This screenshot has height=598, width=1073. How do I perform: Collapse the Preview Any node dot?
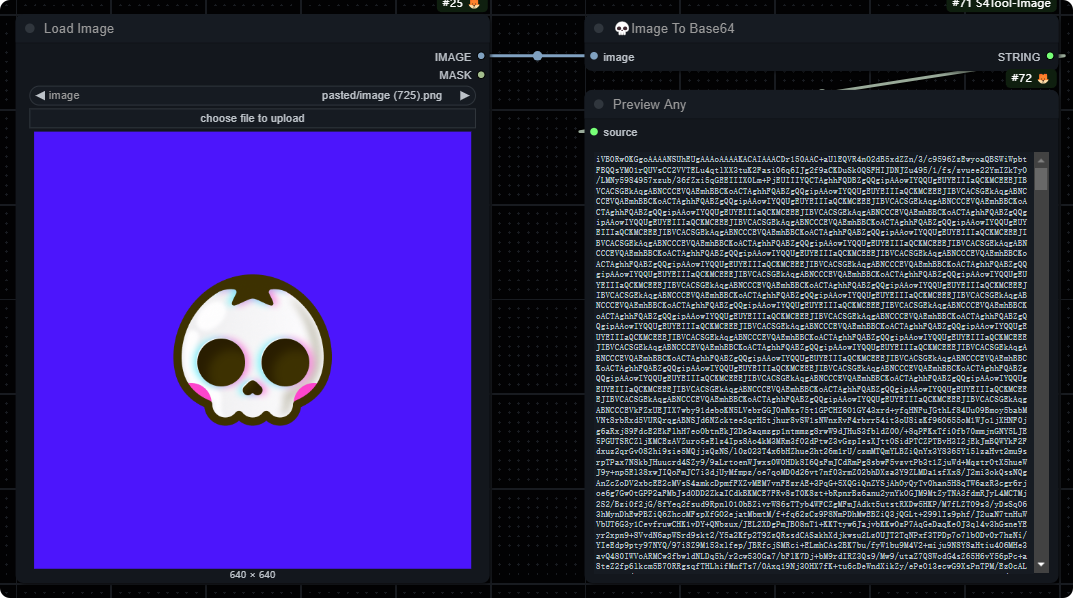point(599,105)
